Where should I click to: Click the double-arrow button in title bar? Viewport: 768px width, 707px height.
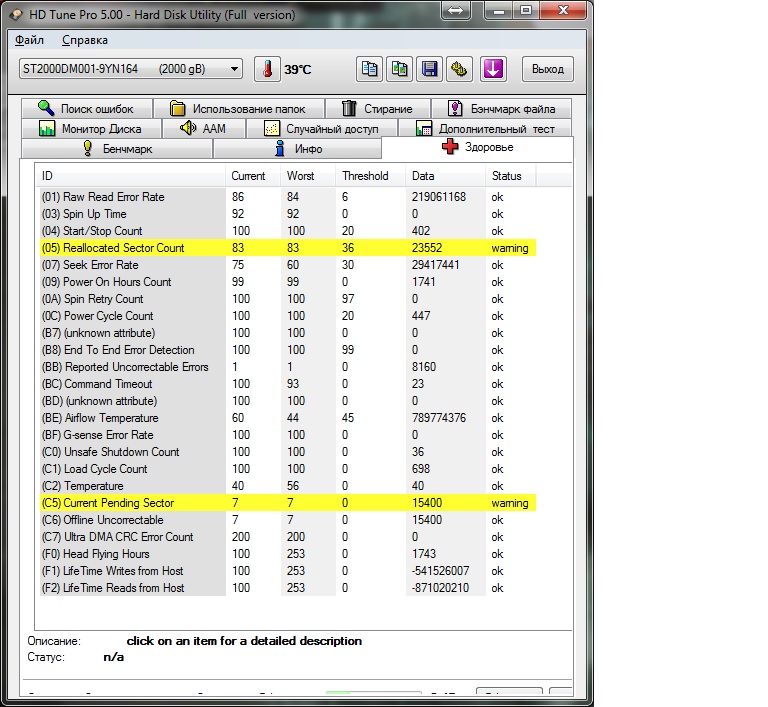pyautogui.click(x=454, y=12)
